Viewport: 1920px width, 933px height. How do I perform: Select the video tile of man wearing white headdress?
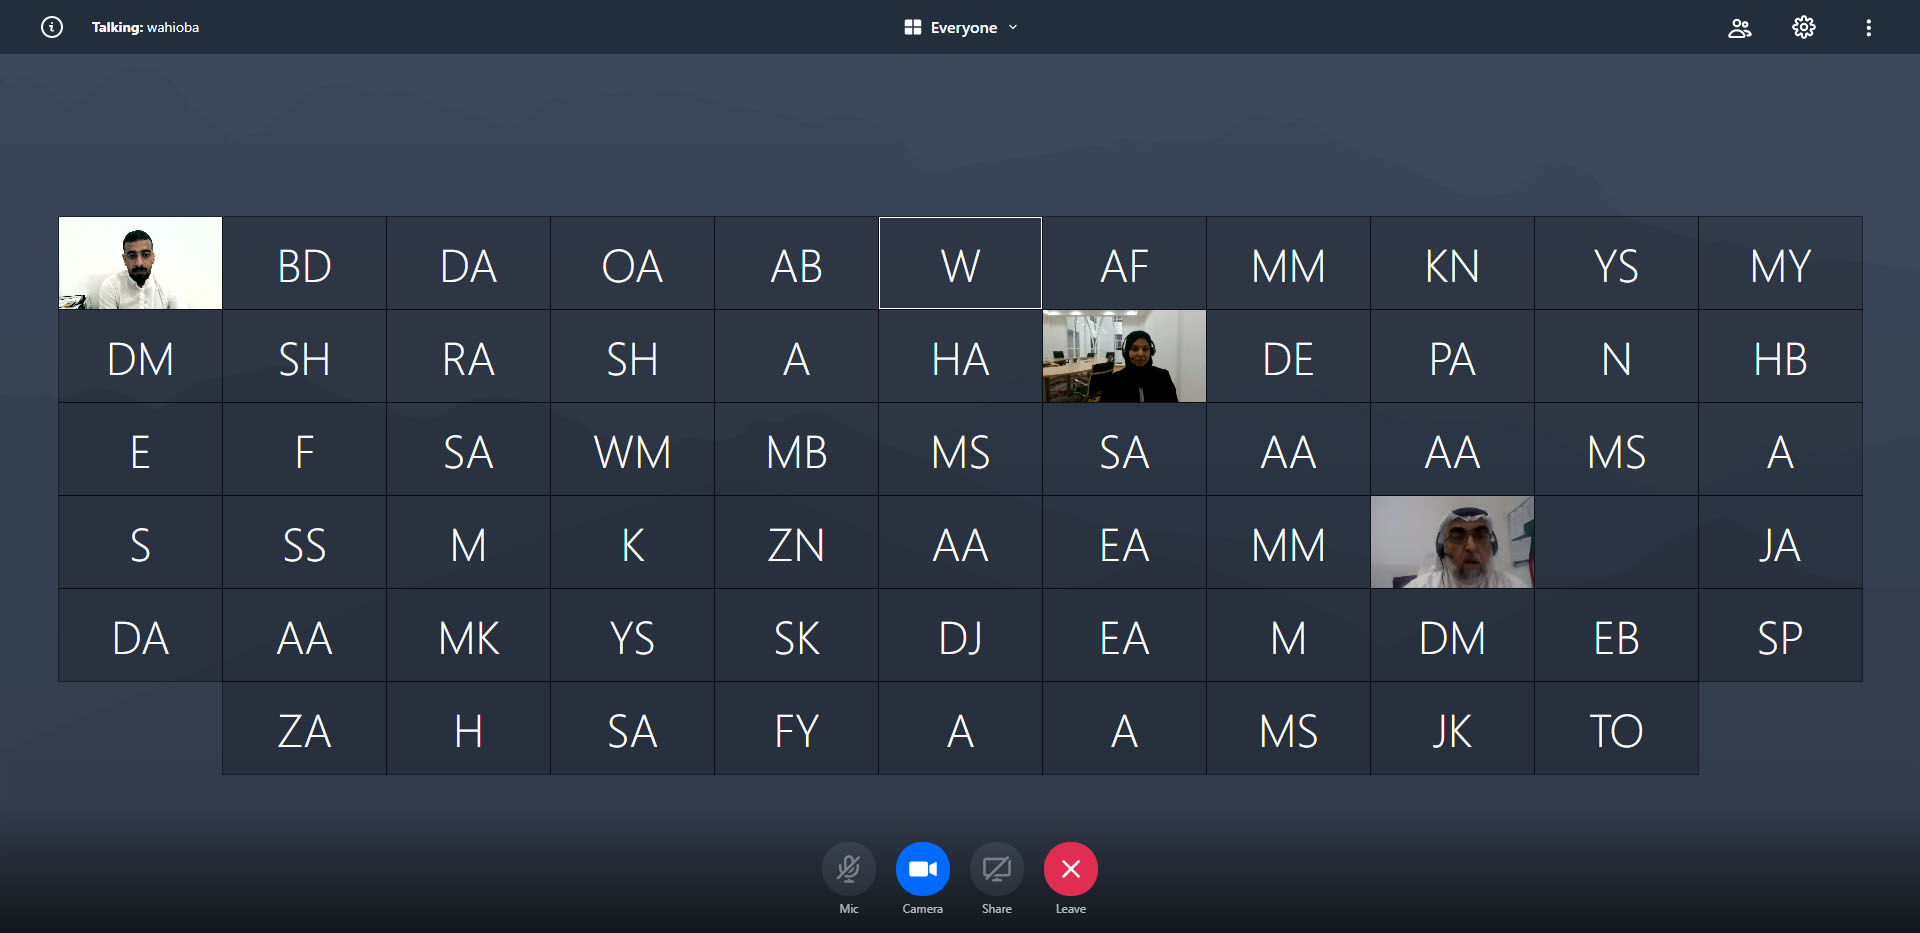(x=1452, y=542)
